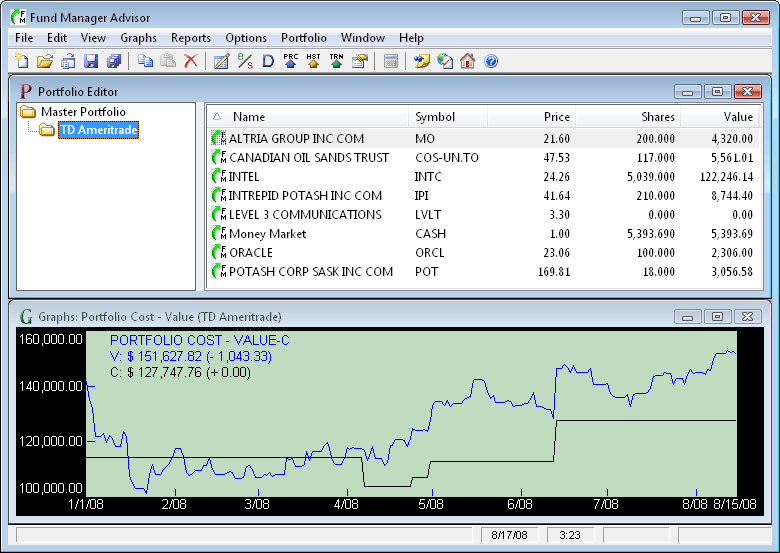Screen dimensions: 780x553
Task: Click the Save All stacked disks icon
Action: point(114,61)
